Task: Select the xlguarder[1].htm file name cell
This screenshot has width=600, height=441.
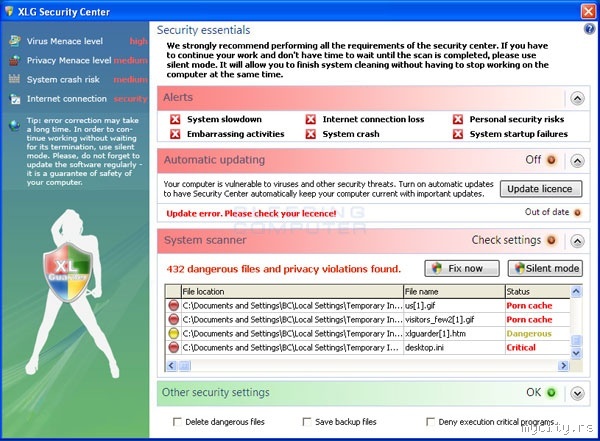Action: point(454,333)
